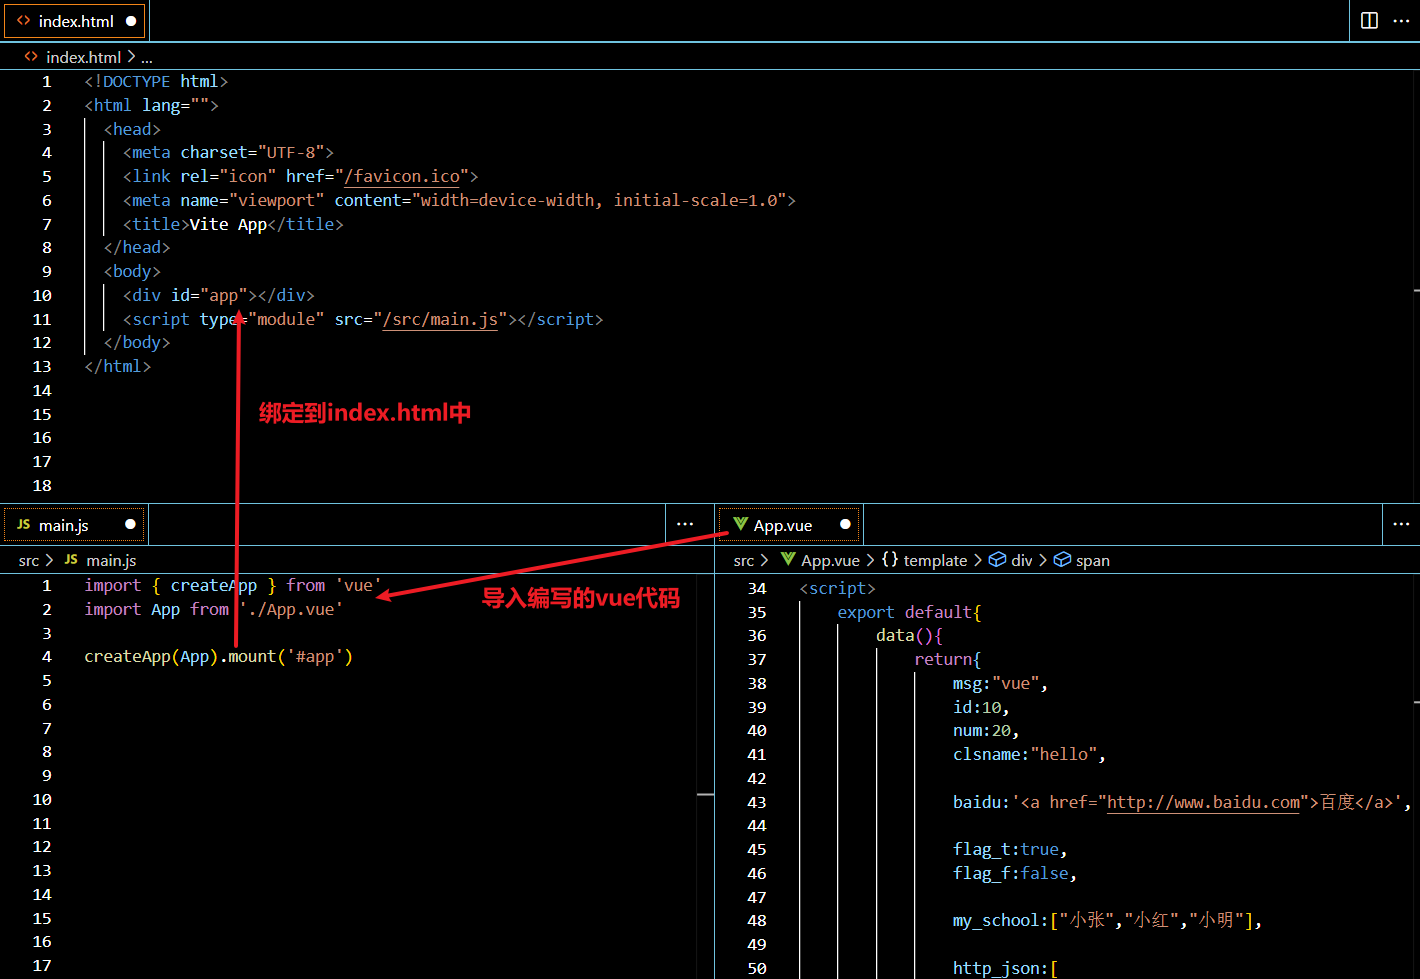Open More Actions menu of main.js group
Viewport: 1420px width, 979px height.
pyautogui.click(x=685, y=524)
